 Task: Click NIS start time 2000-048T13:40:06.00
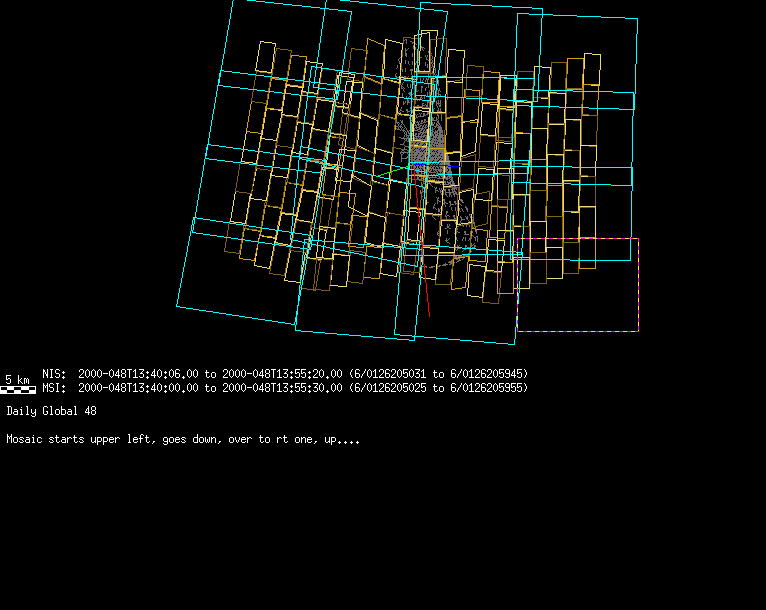(x=138, y=374)
